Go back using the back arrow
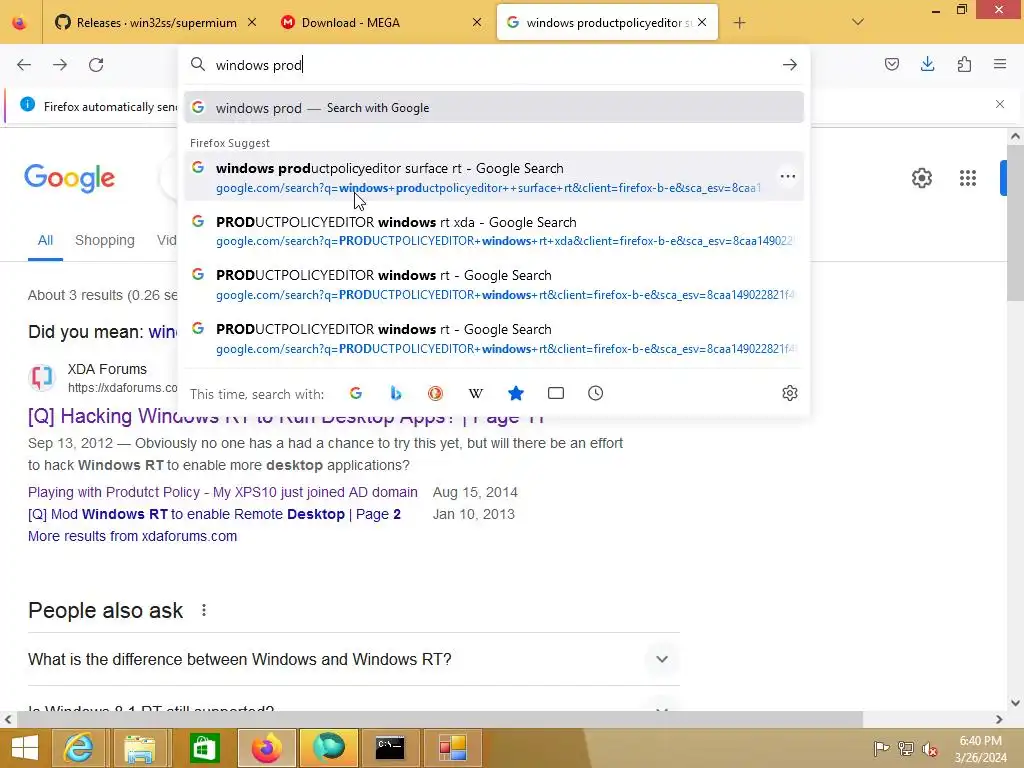Image resolution: width=1024 pixels, height=768 pixels. [x=24, y=65]
